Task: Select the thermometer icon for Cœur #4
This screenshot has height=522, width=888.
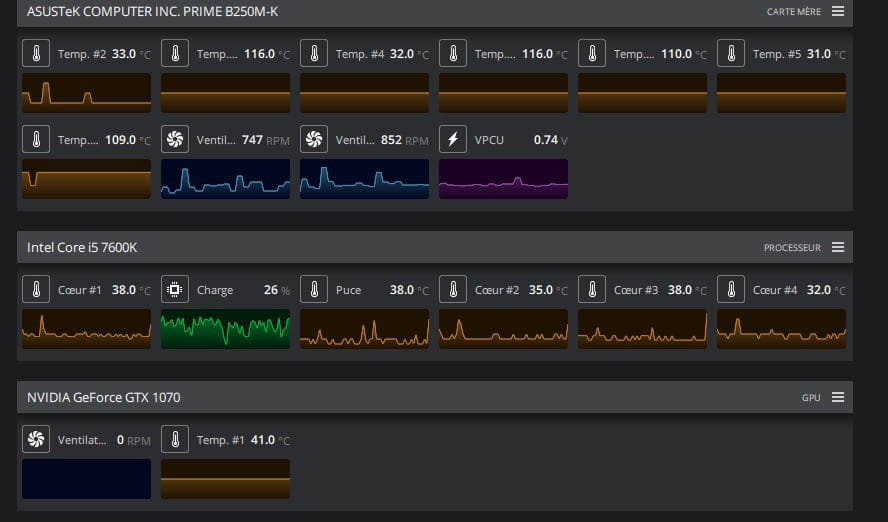Action: coord(731,290)
